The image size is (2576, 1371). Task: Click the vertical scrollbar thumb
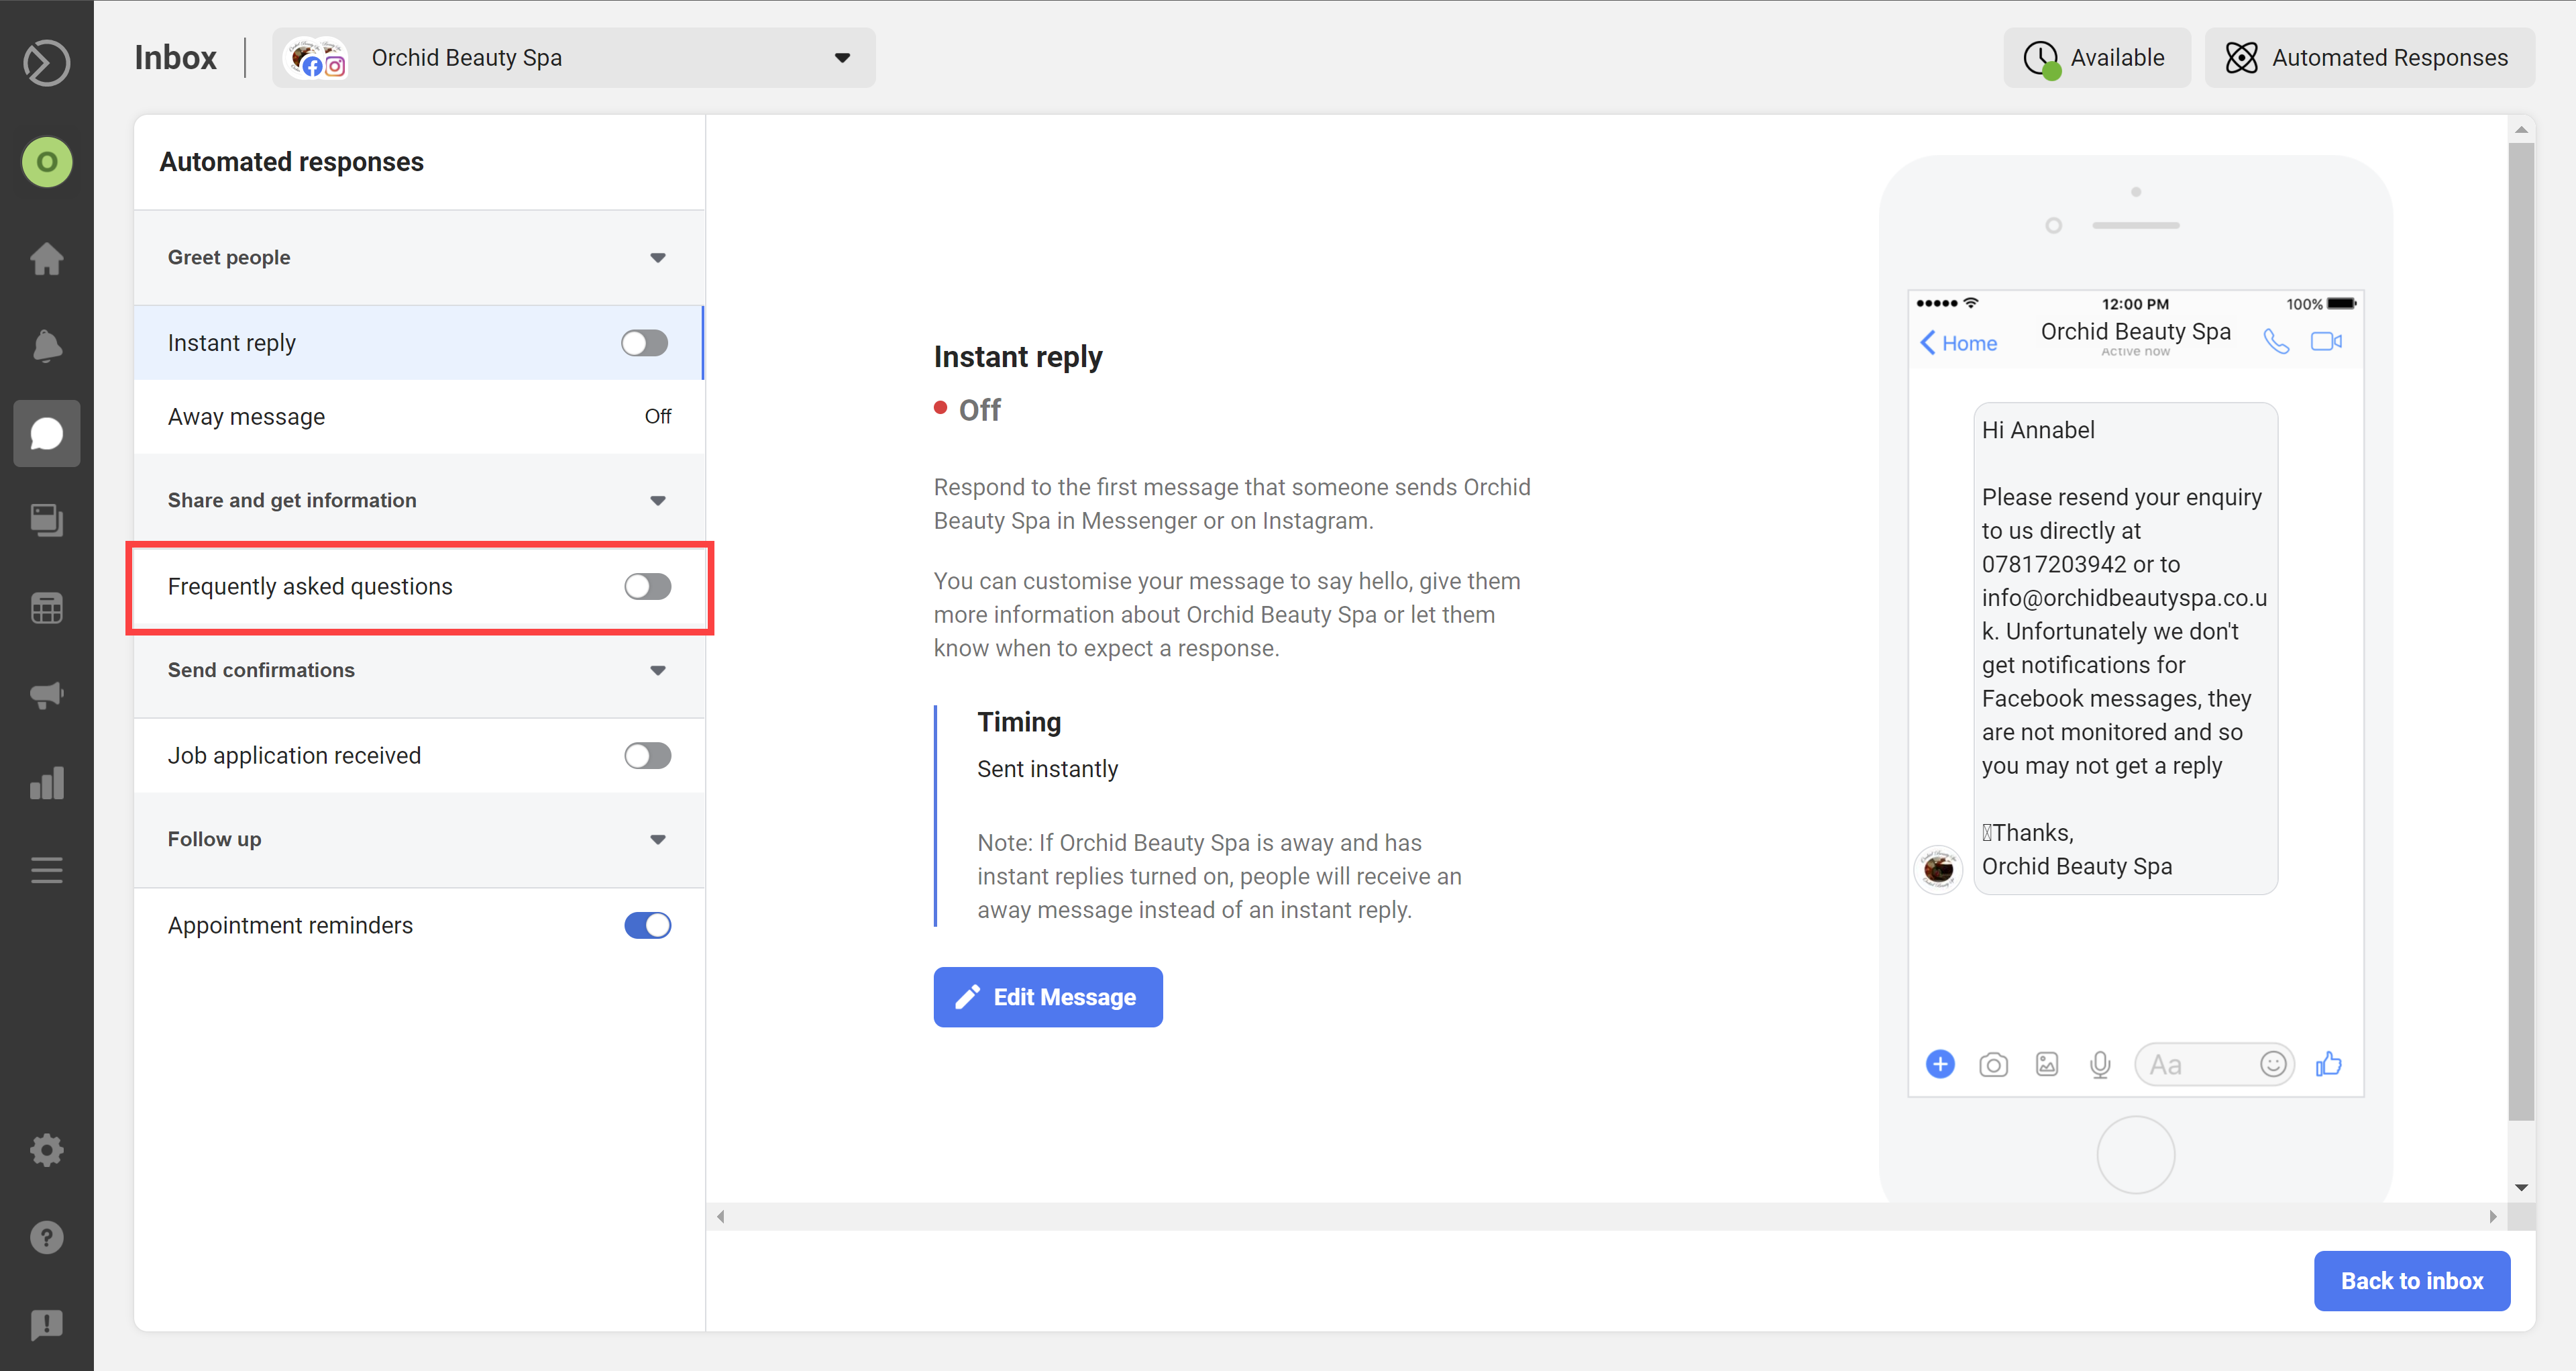(x=2521, y=632)
